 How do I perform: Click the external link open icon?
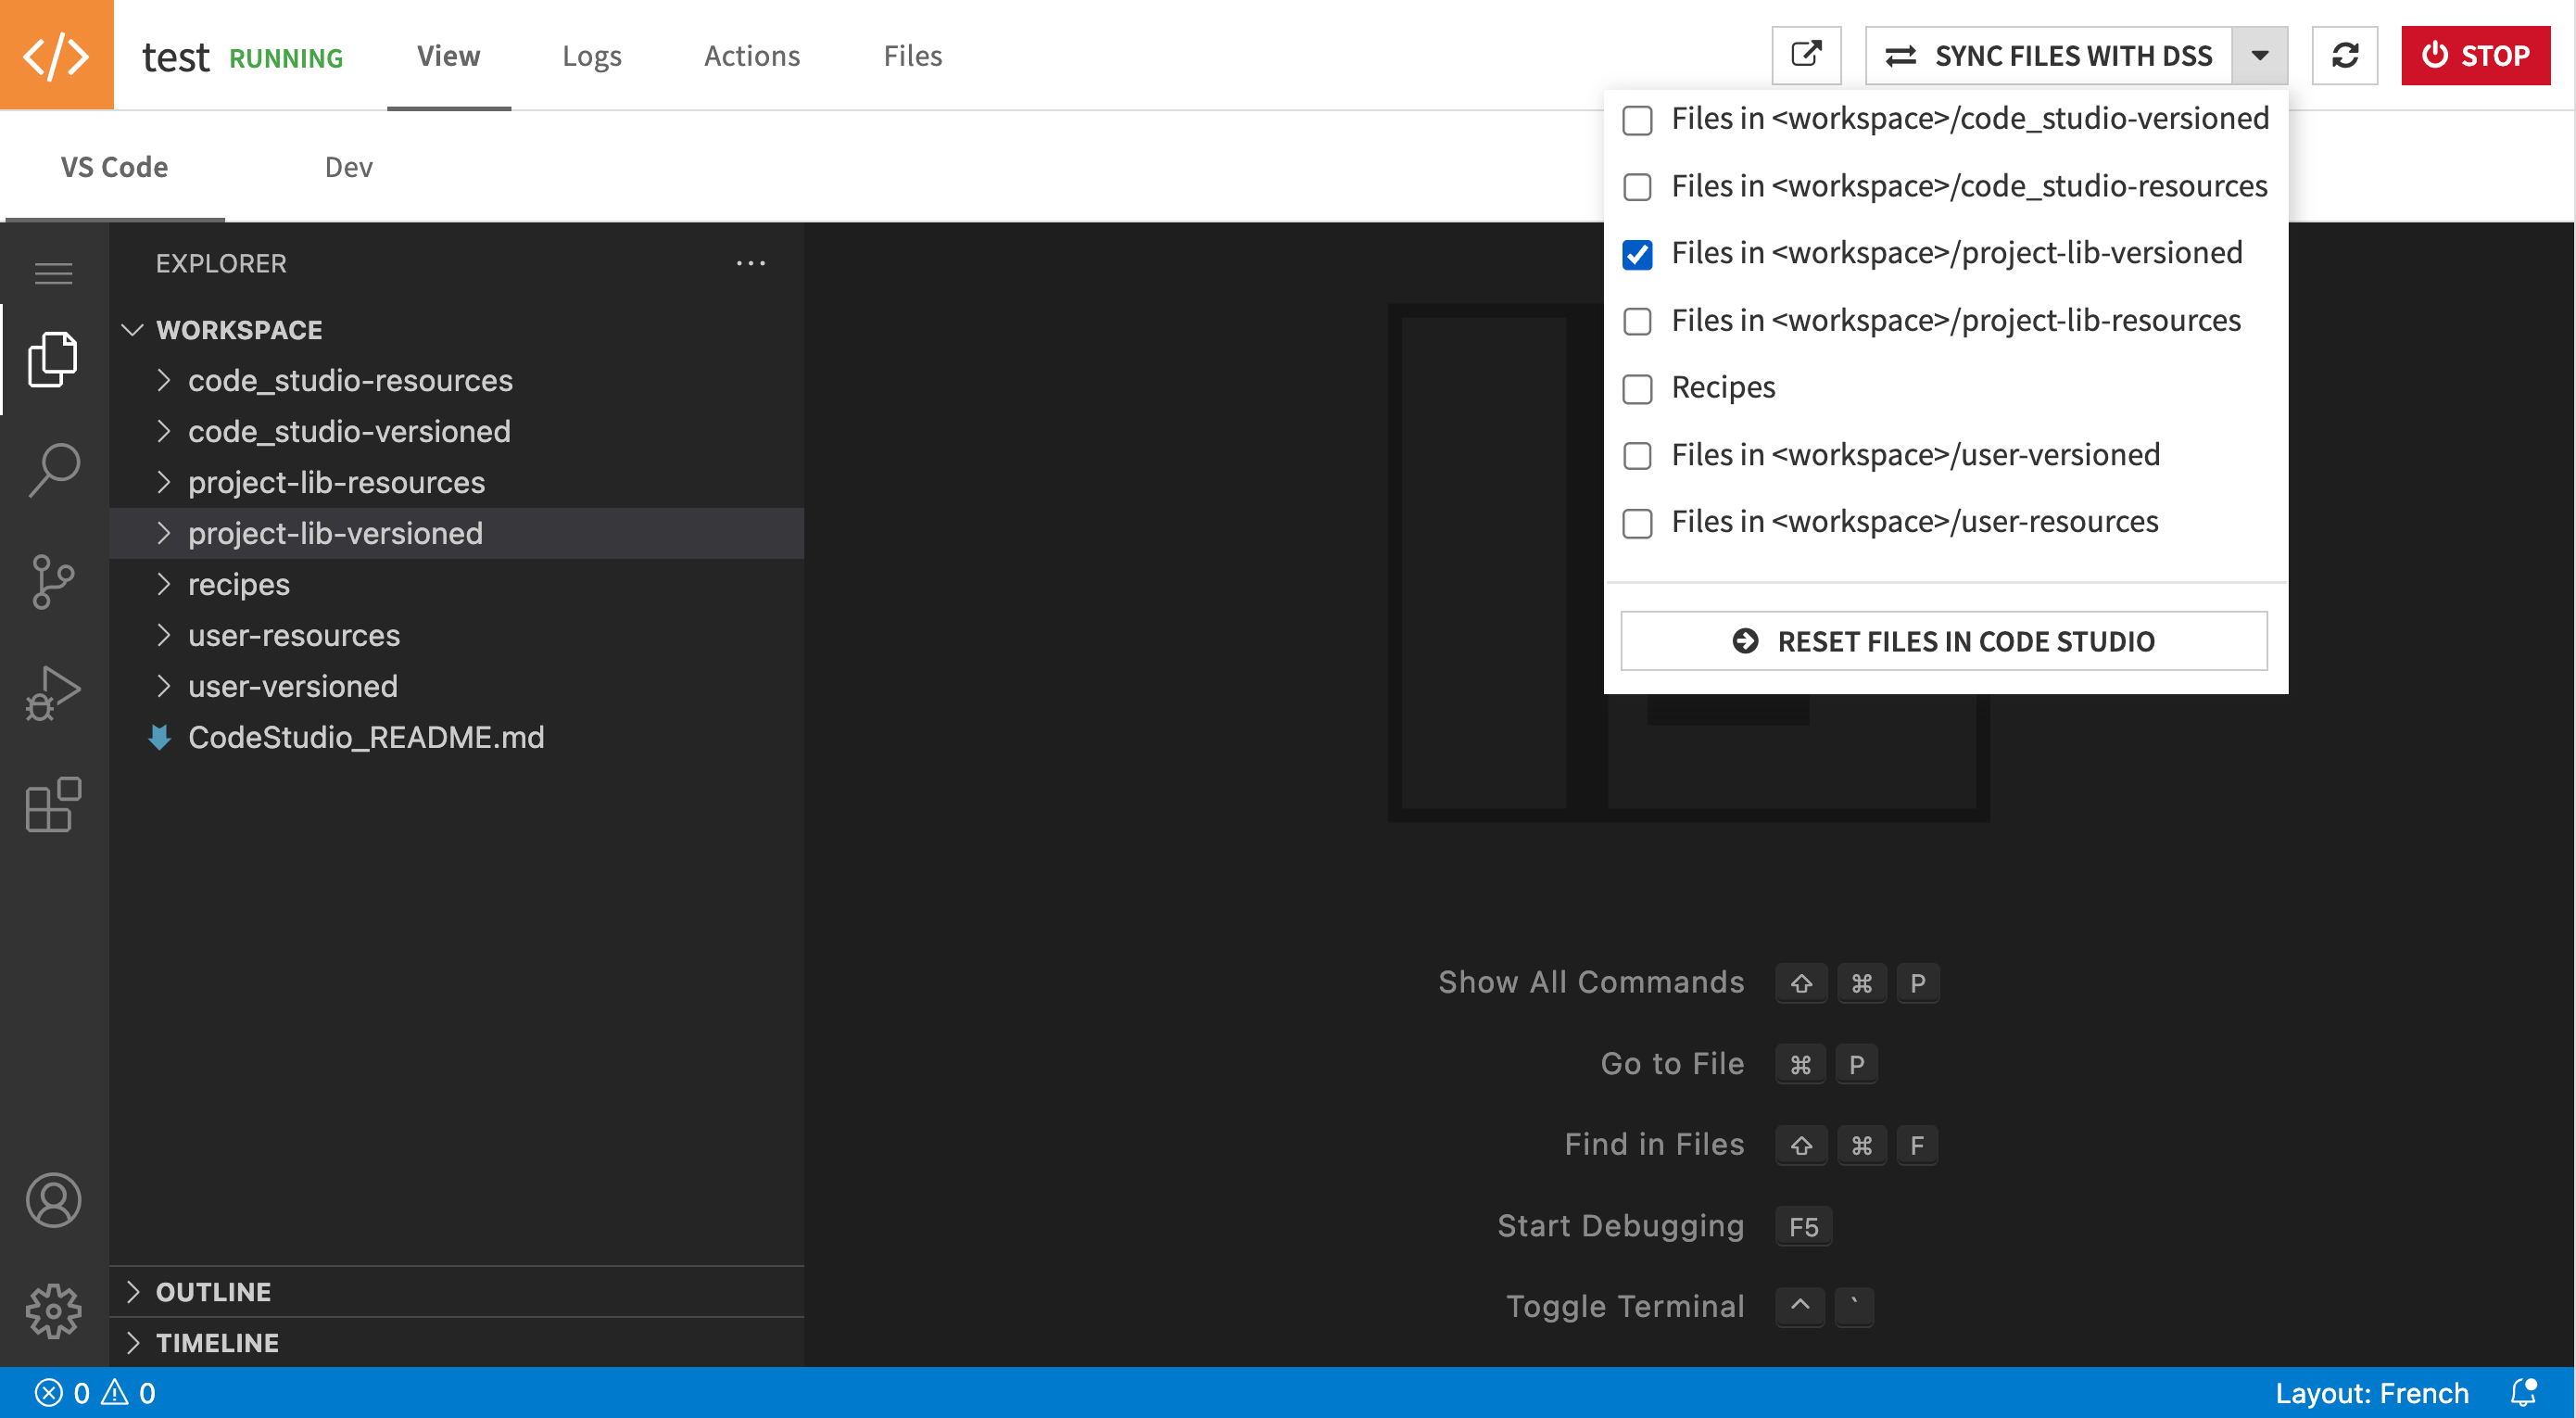[1806, 54]
